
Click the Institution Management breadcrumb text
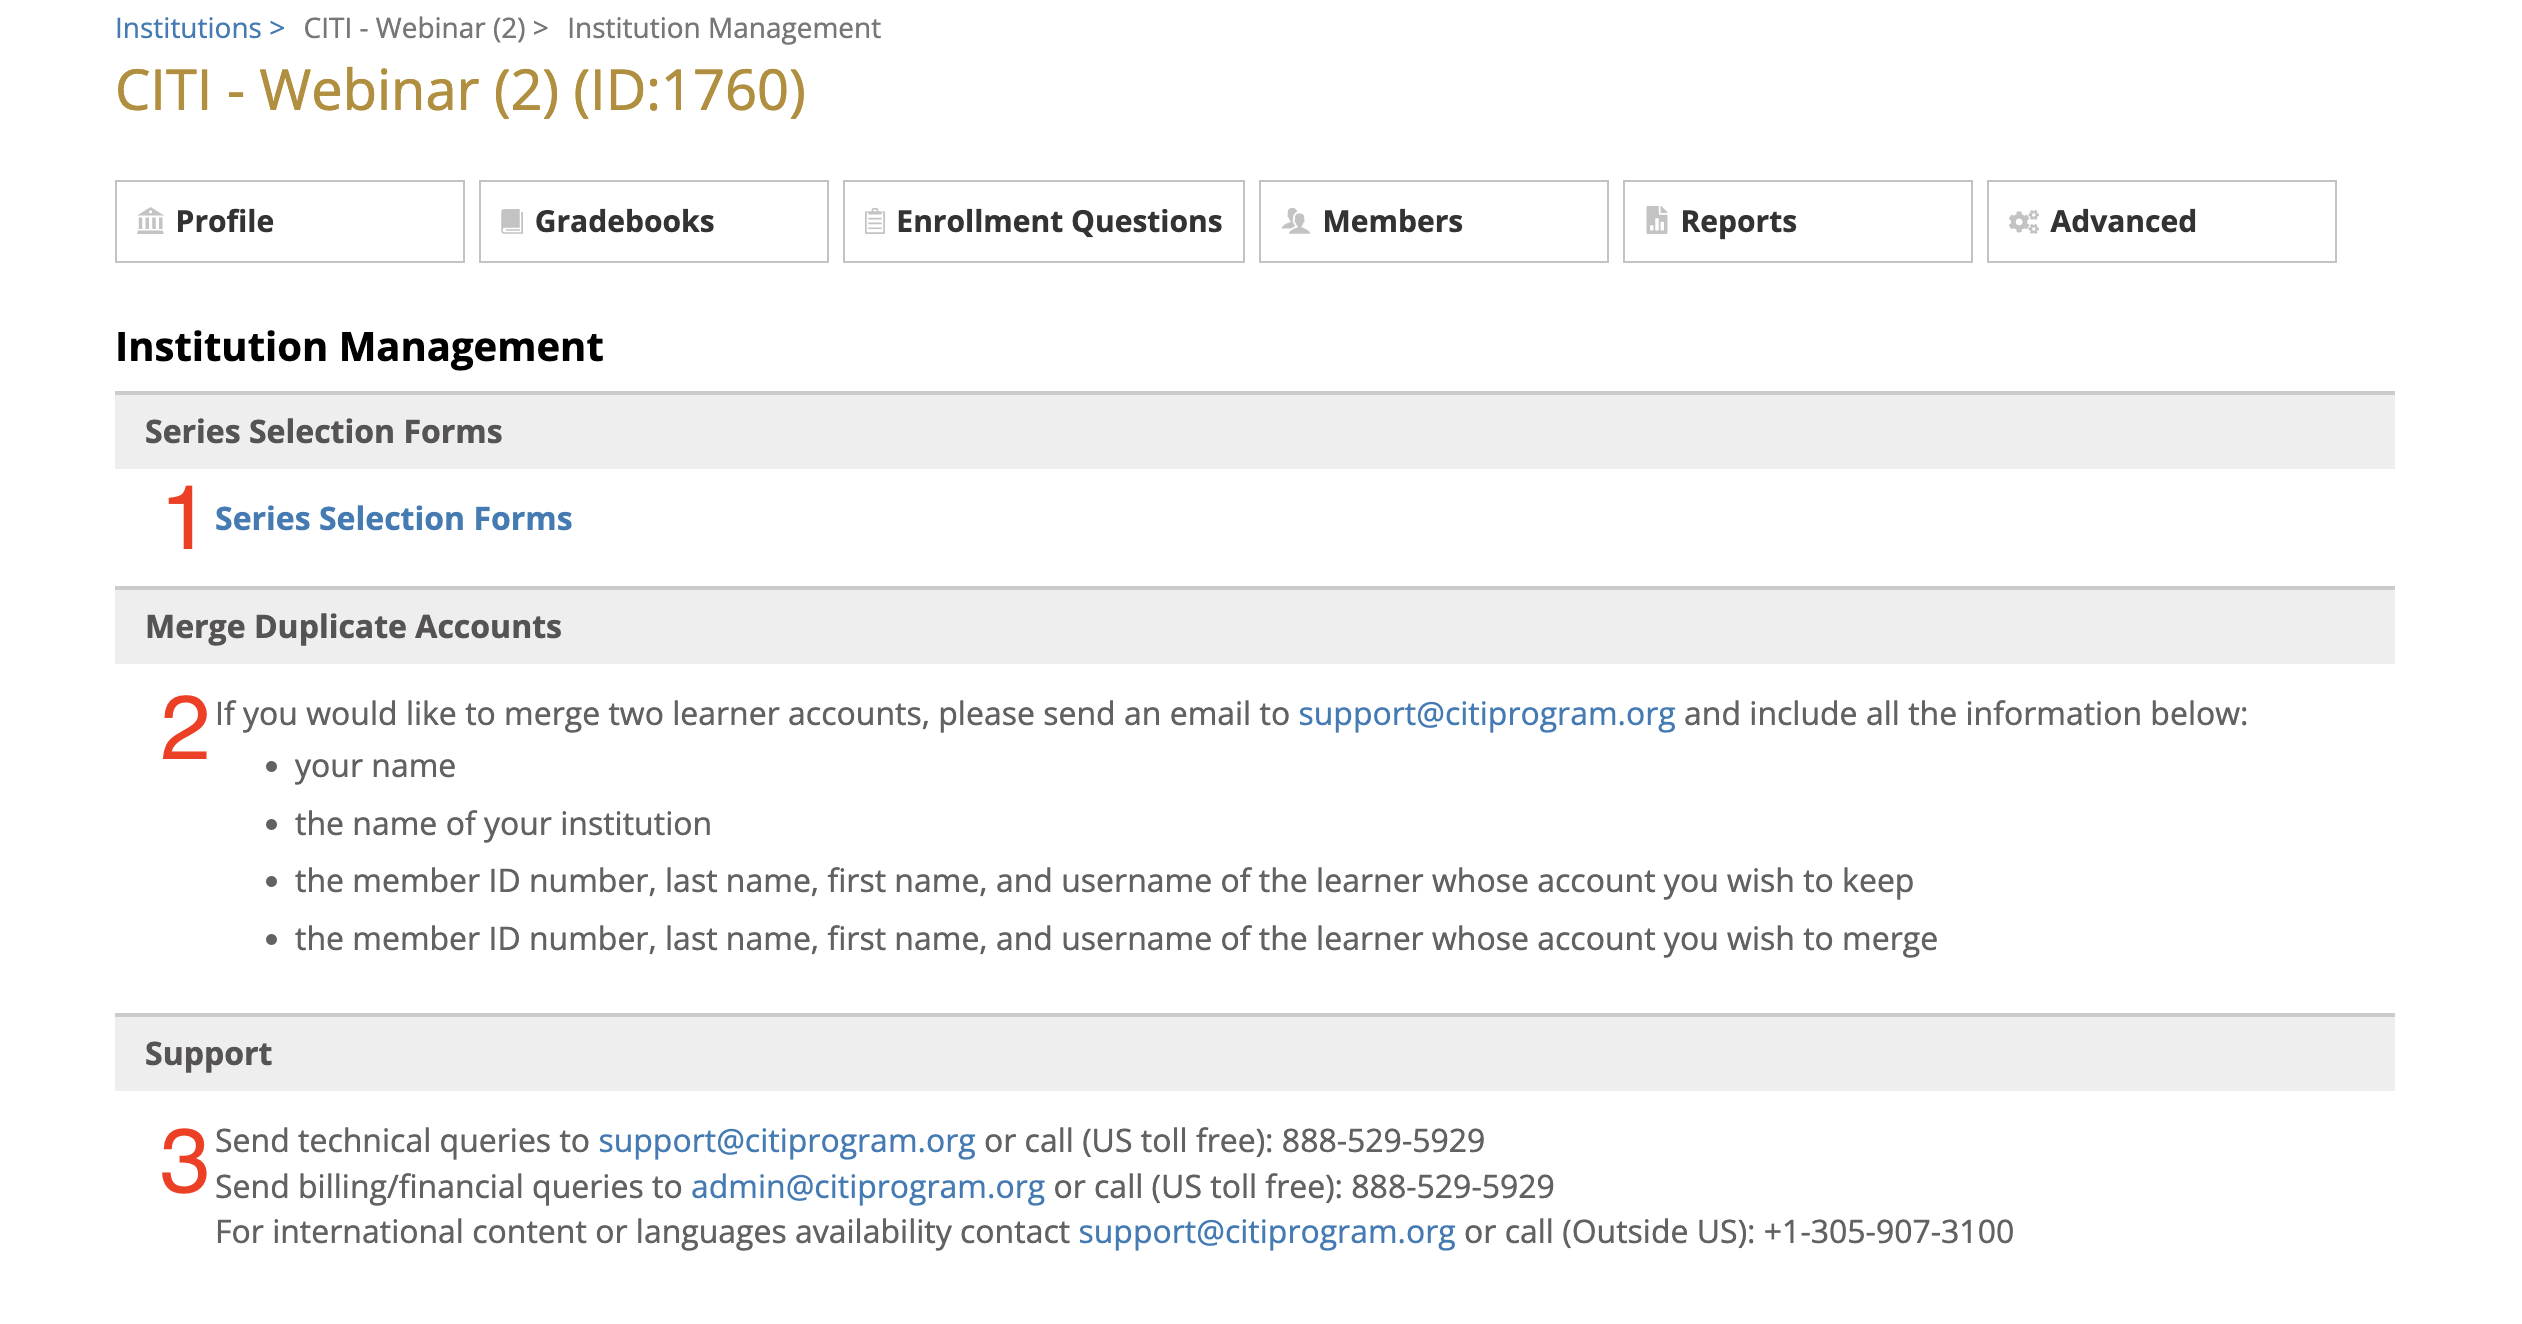[x=724, y=28]
